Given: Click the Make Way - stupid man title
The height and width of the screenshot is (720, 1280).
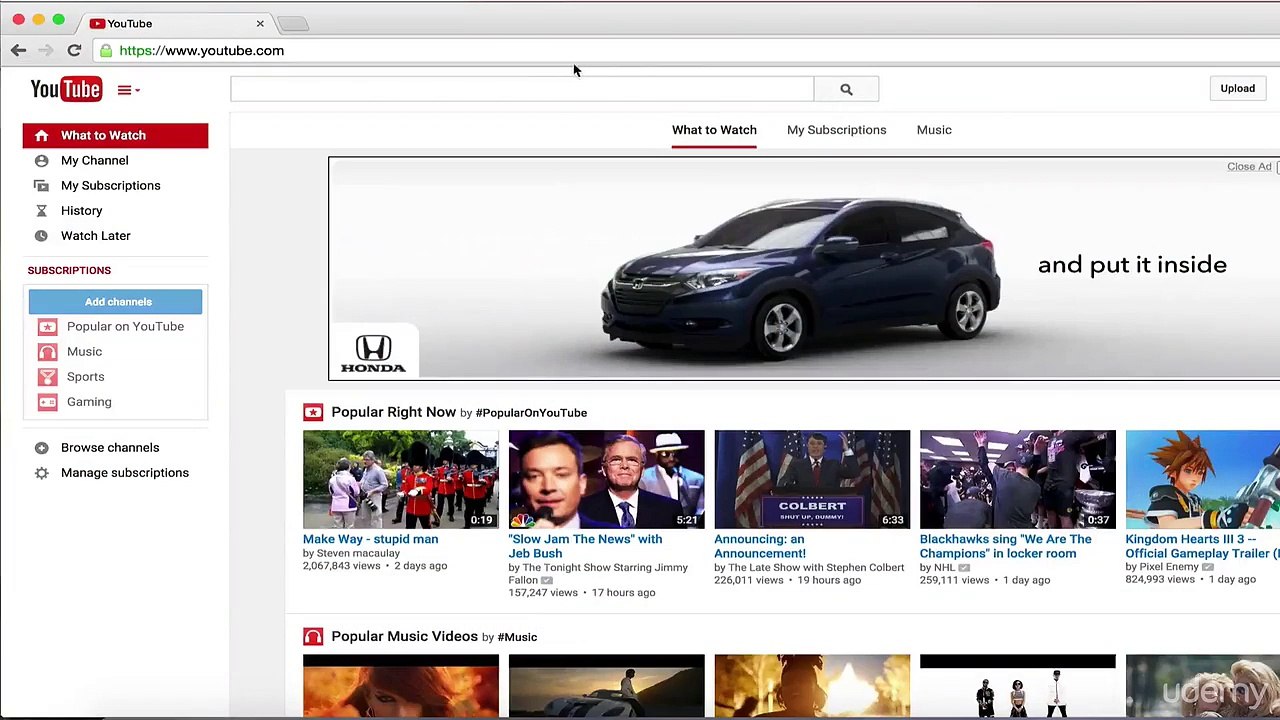Looking at the screenshot, I should coord(370,539).
